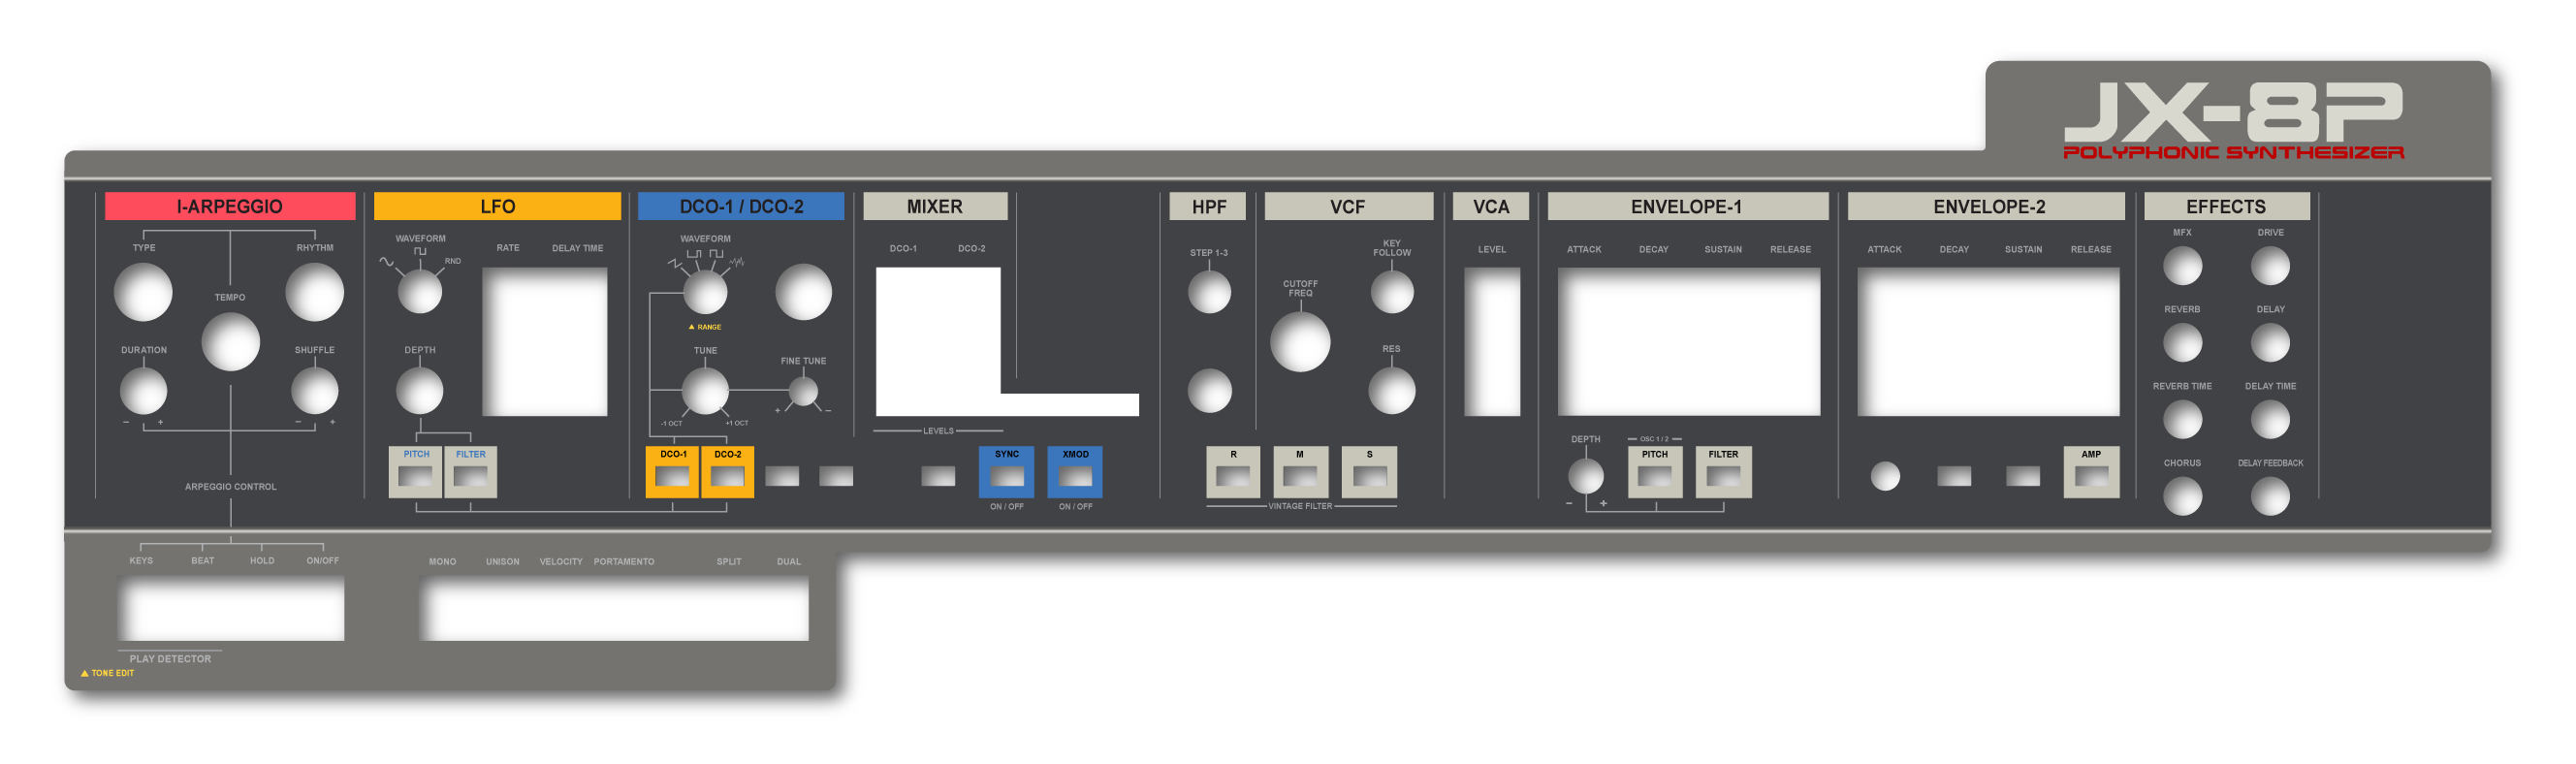Toggle the LFO FILTER button
The image size is (2576, 764).
tap(470, 472)
